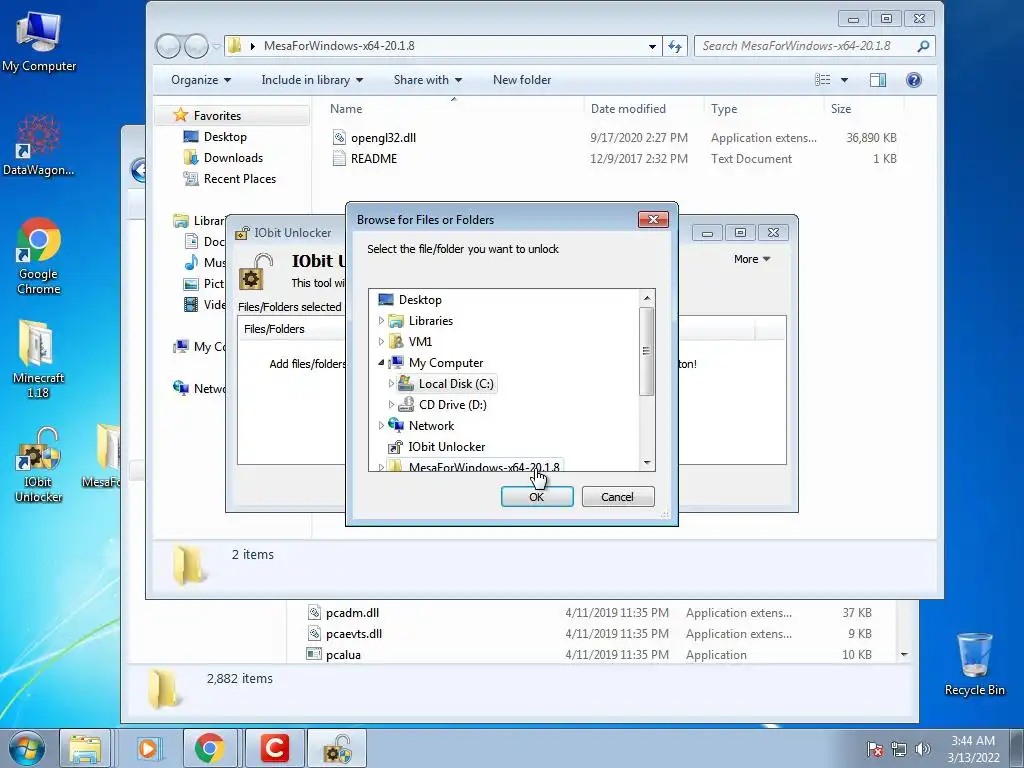Open Recent Places under Favorites
This screenshot has height=768, width=1024.
coord(239,178)
